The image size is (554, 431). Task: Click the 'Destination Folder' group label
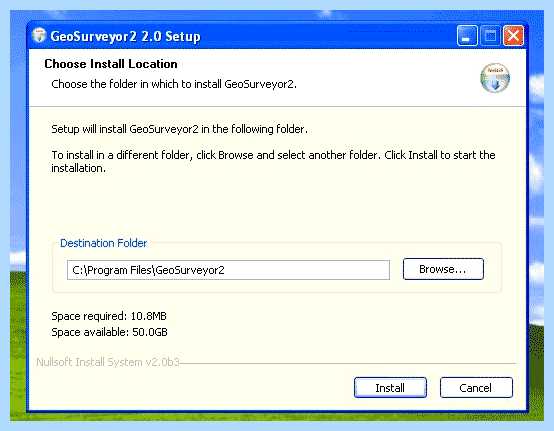click(103, 243)
